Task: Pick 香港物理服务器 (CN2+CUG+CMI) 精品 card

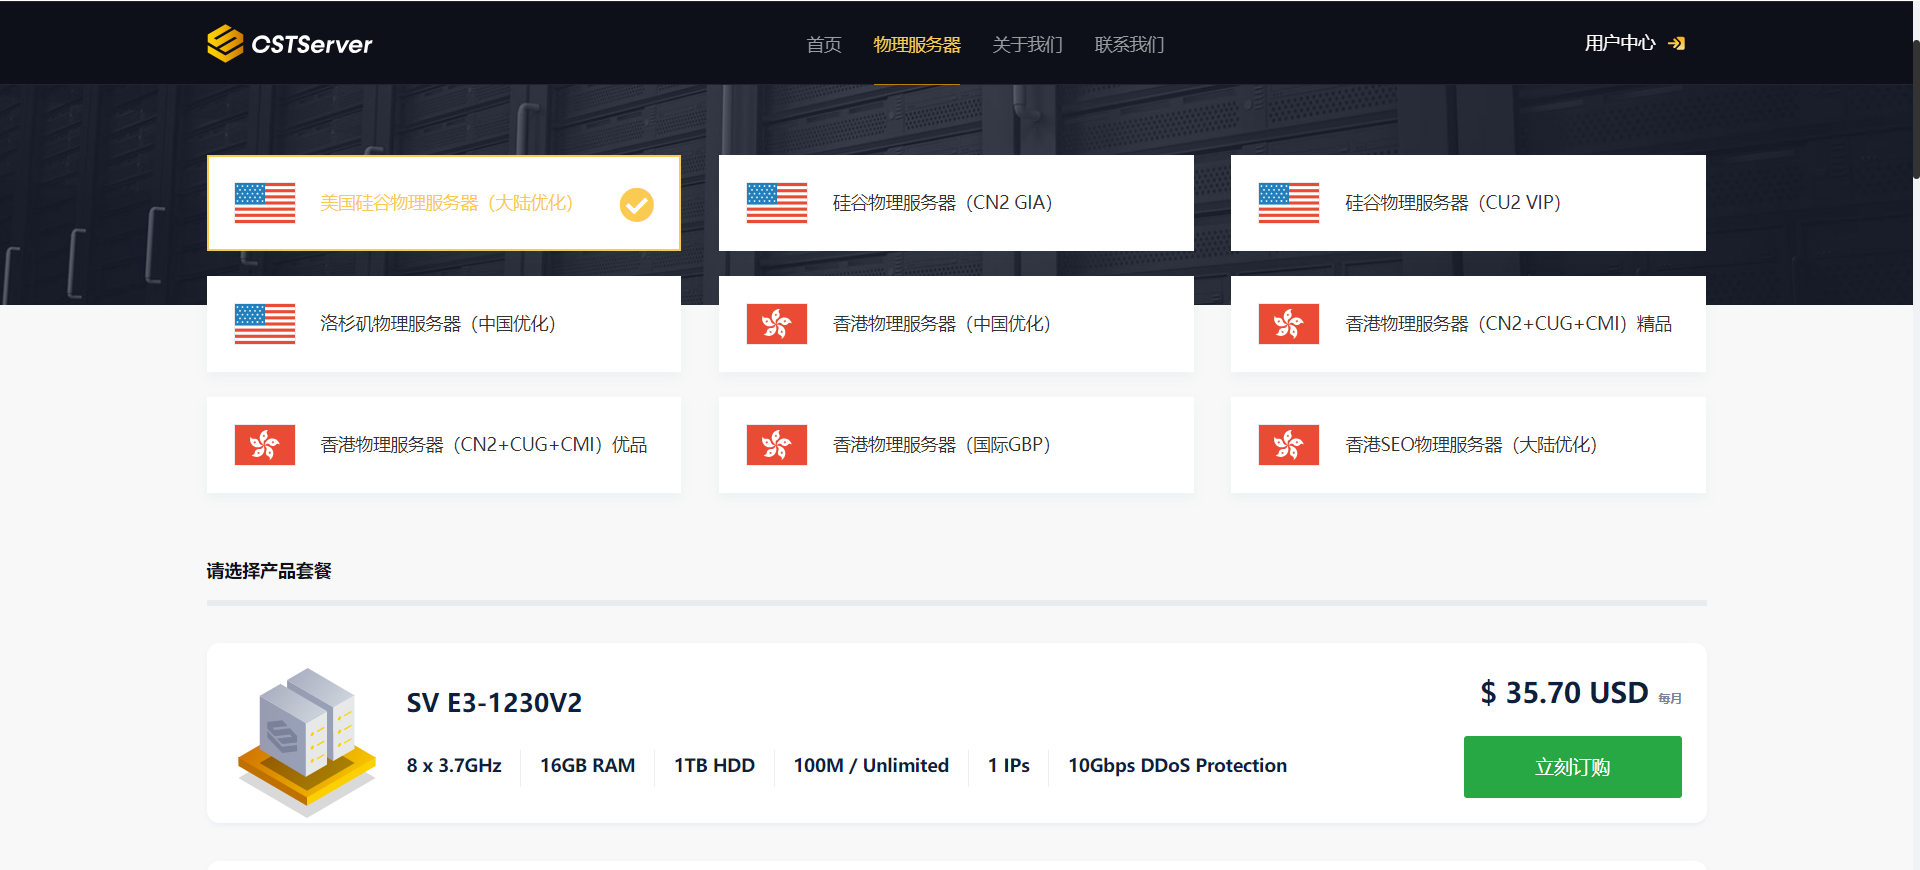Action: pyautogui.click(x=1468, y=324)
